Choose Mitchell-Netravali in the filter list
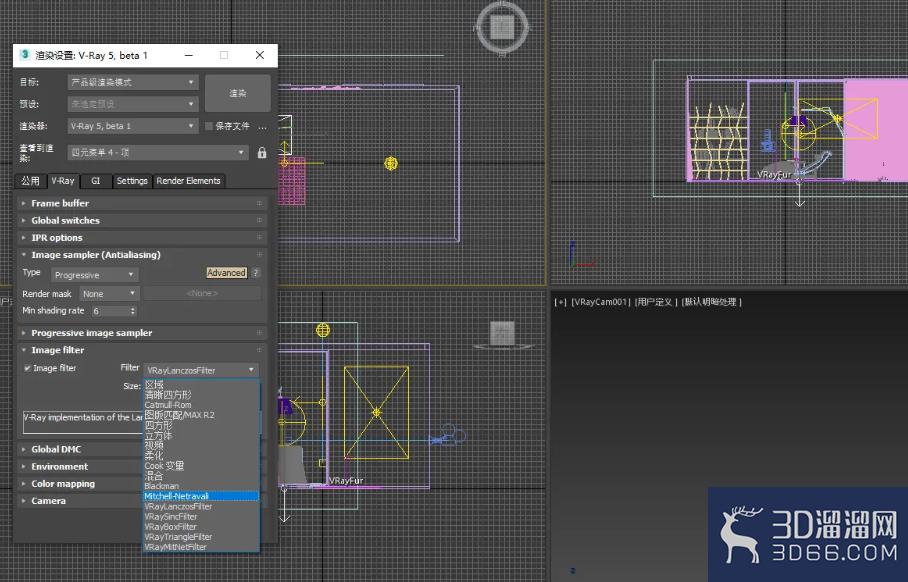 (201, 496)
